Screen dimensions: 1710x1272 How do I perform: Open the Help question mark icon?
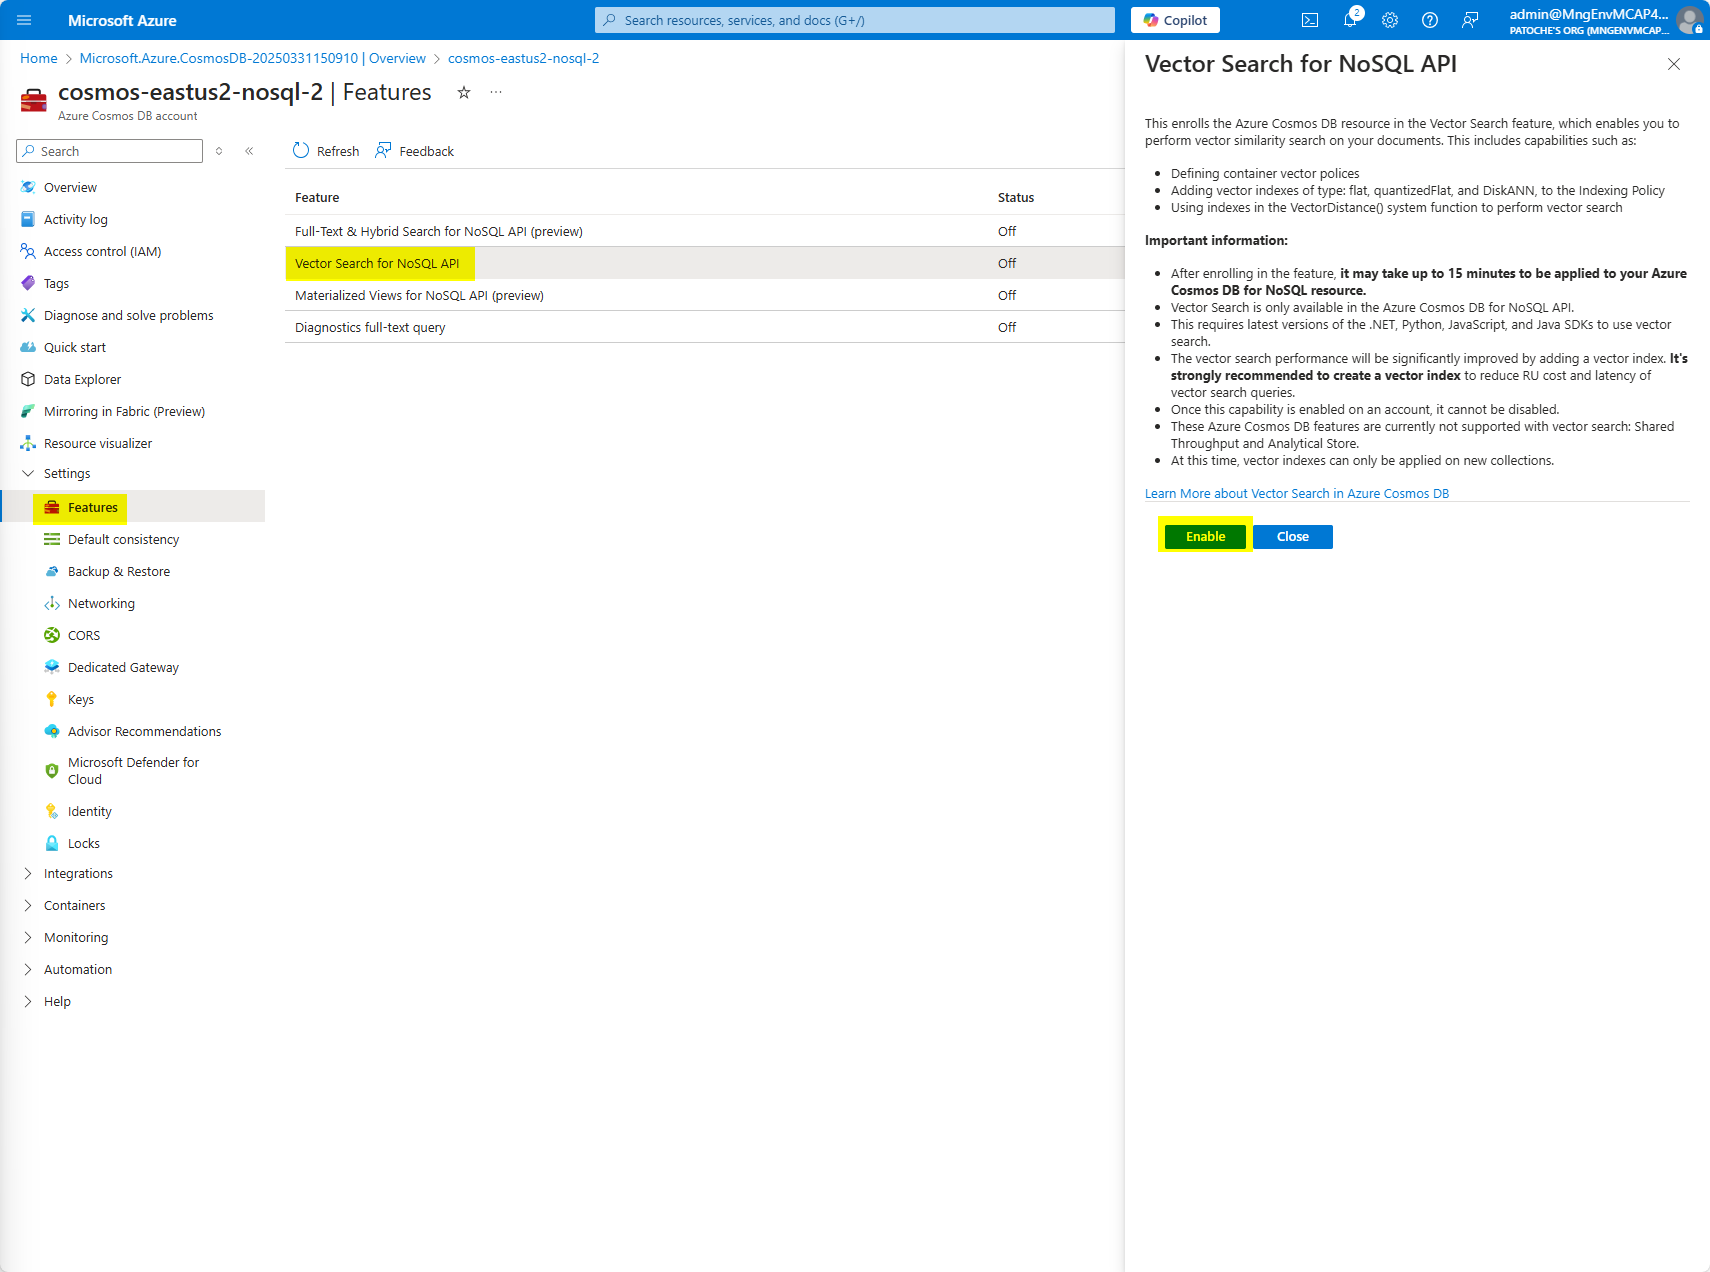tap(1429, 20)
